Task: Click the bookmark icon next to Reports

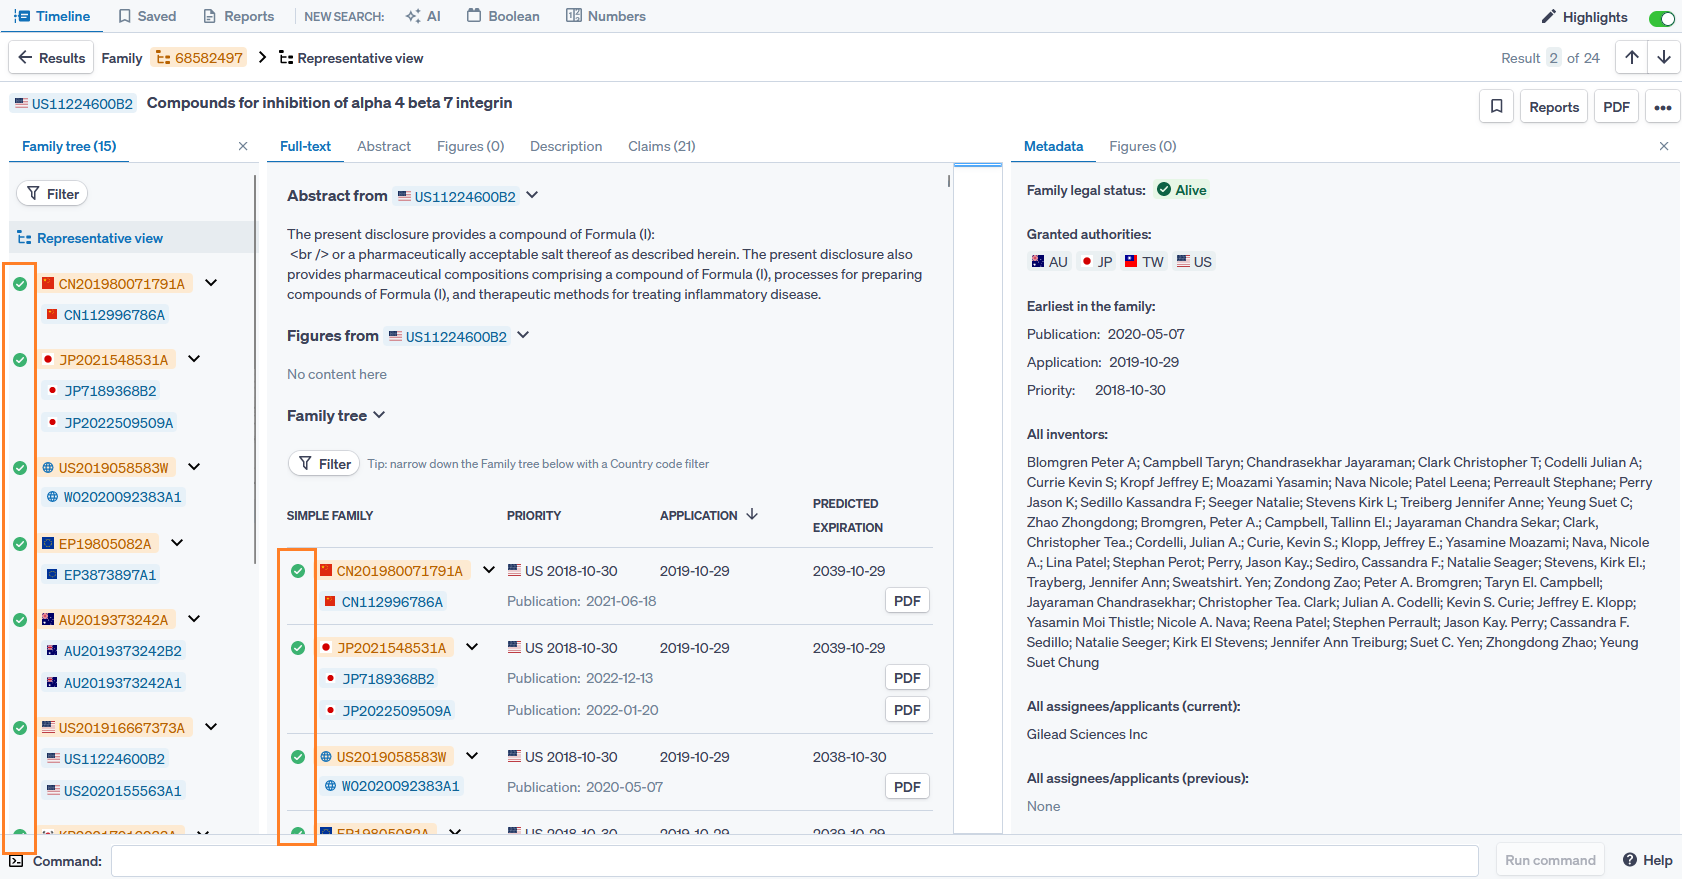Action: (1496, 107)
